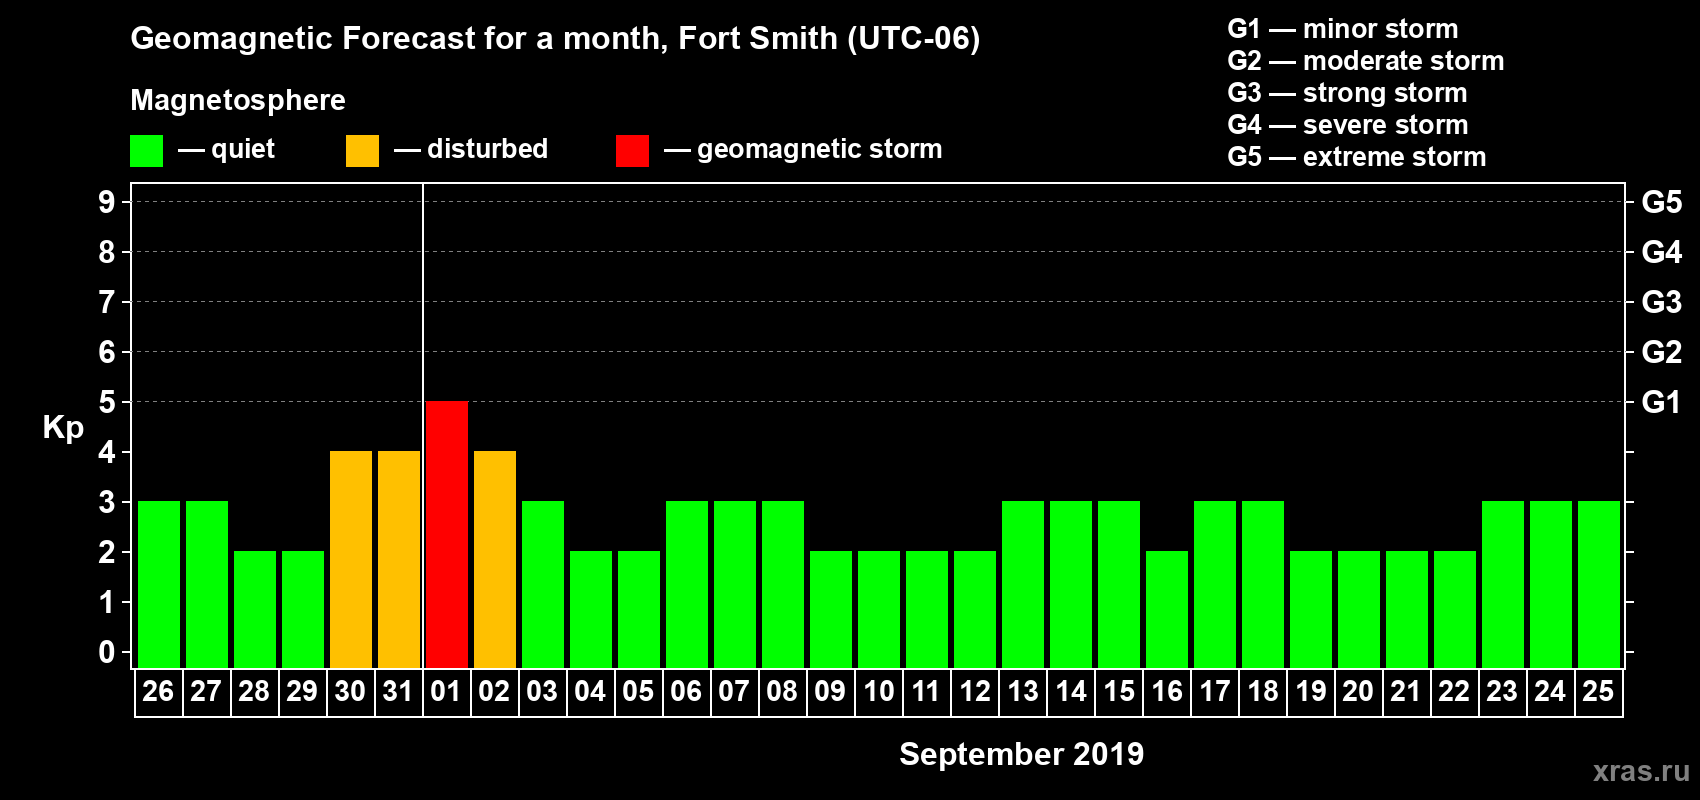Click the Kp value 5 on the axis
This screenshot has width=1700, height=800.
pos(107,402)
